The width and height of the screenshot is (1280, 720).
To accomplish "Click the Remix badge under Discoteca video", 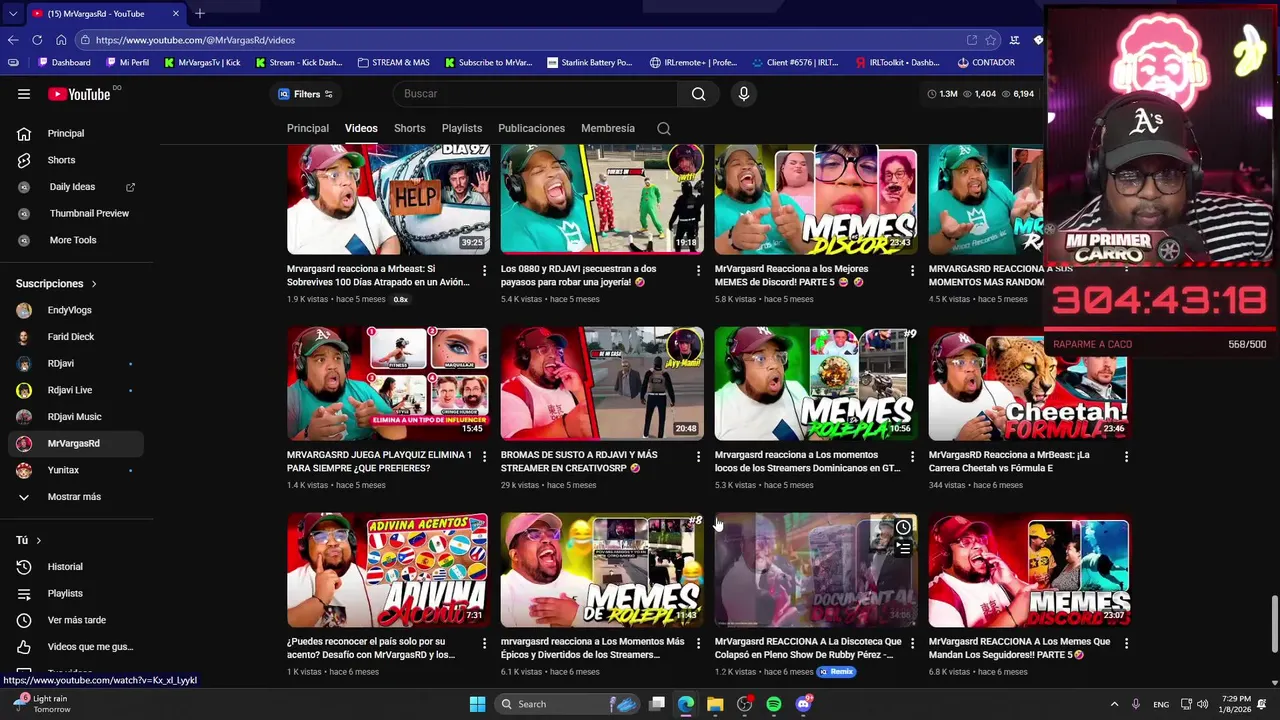I will pyautogui.click(x=836, y=671).
